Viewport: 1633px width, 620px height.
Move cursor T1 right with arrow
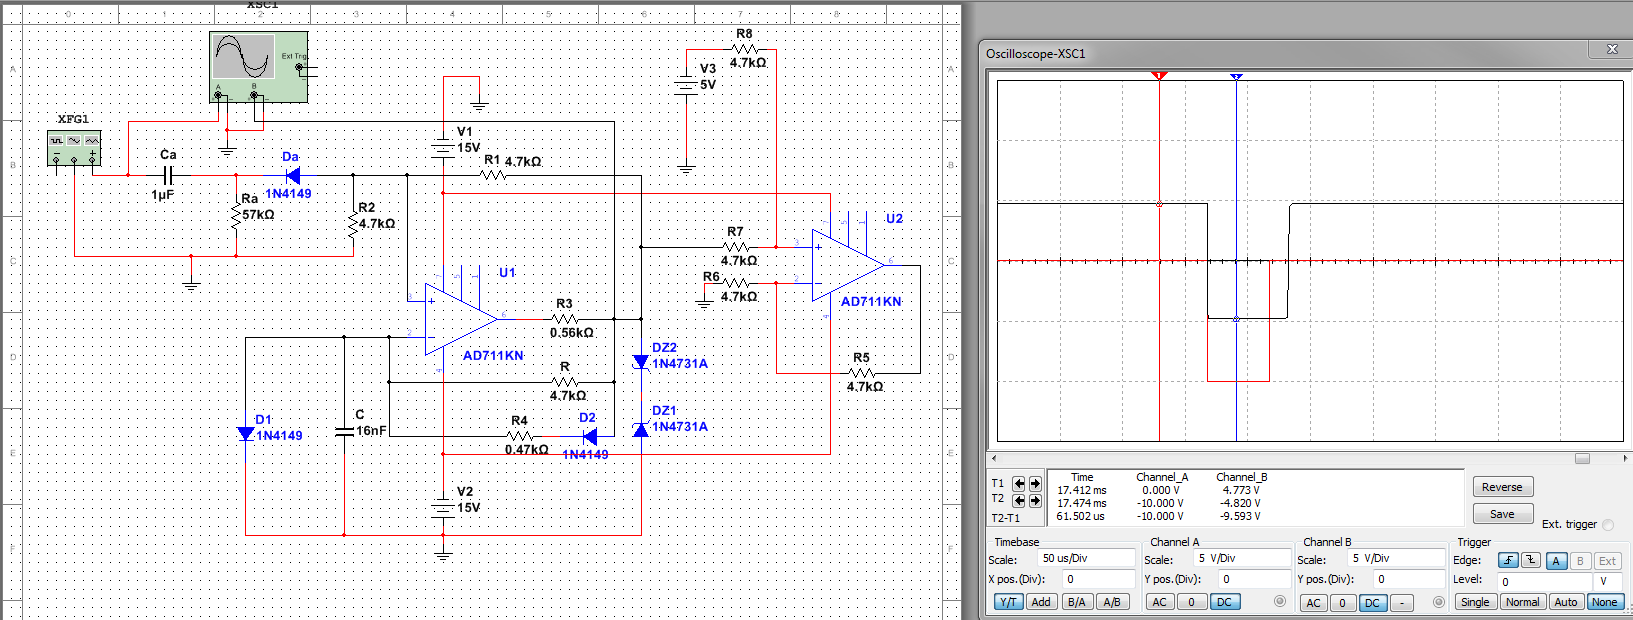pyautogui.click(x=1035, y=483)
